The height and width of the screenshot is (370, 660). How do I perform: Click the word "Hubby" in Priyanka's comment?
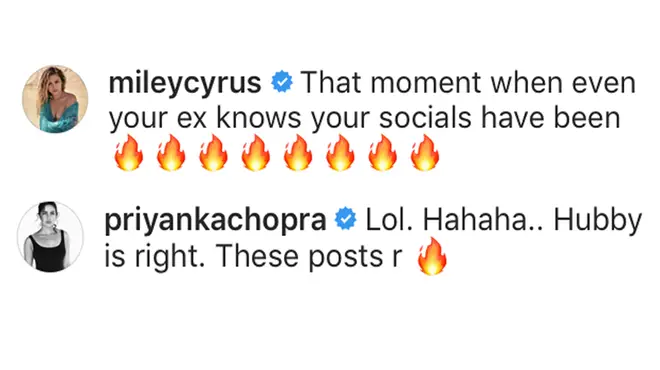click(x=598, y=222)
